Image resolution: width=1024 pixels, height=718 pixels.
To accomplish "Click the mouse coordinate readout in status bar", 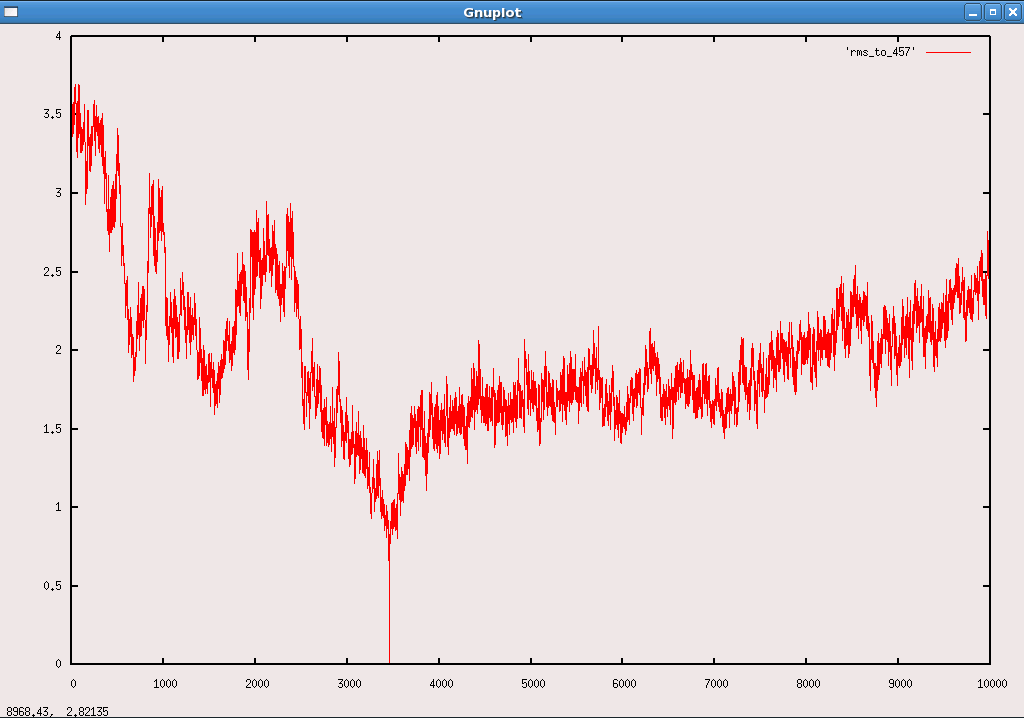I will pyautogui.click(x=57, y=711).
